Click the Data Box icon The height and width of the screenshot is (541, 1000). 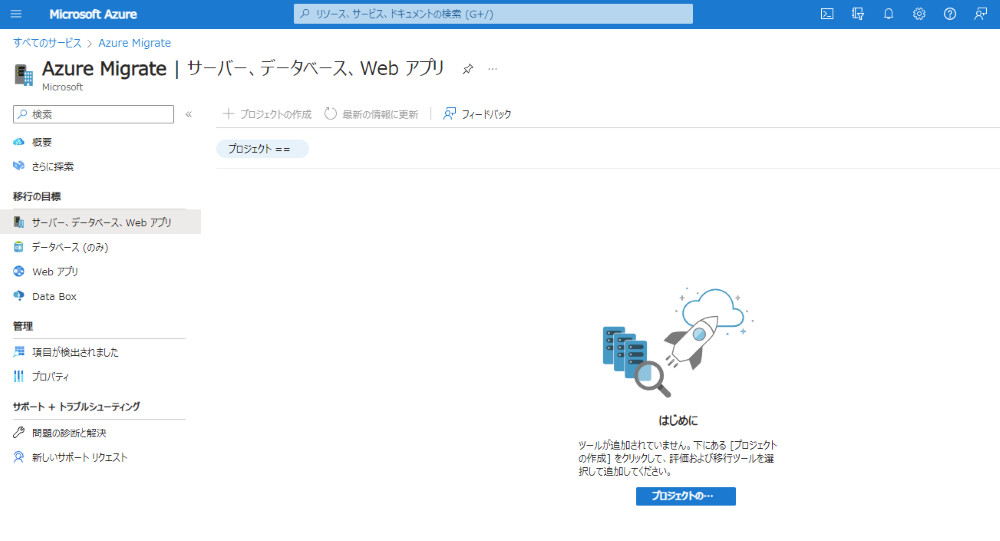click(x=19, y=296)
